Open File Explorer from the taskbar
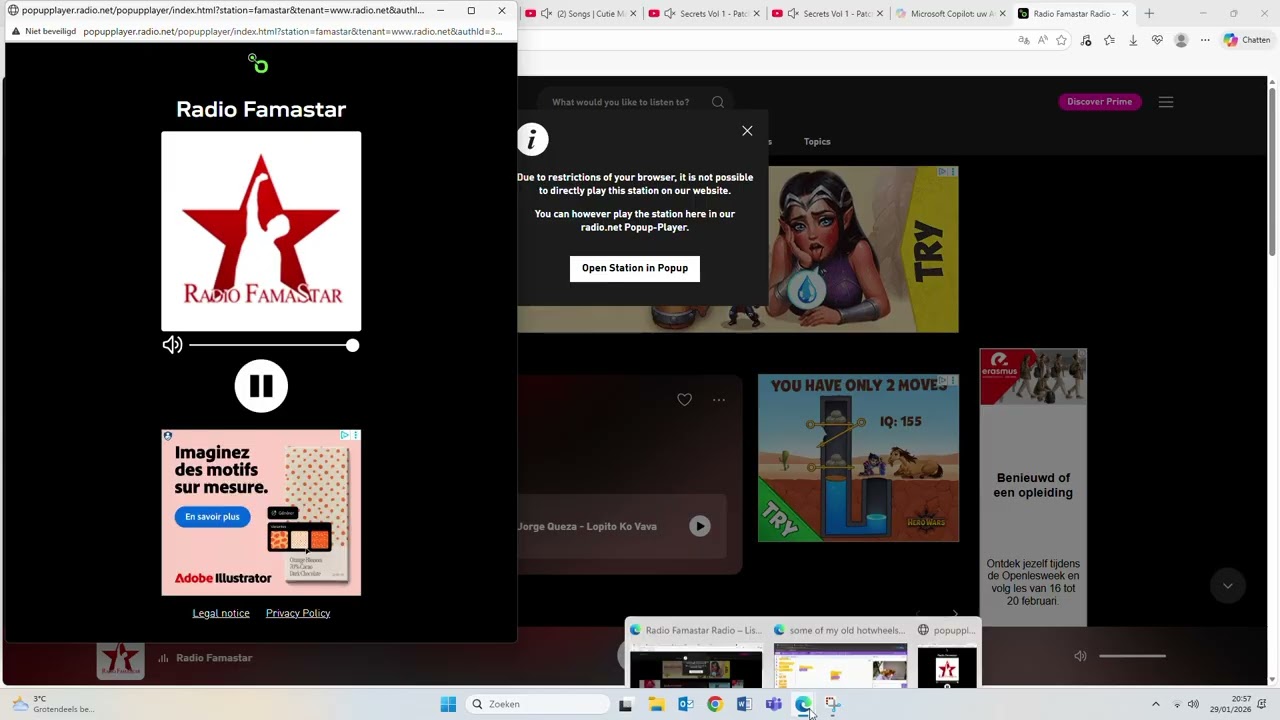 pos(656,704)
